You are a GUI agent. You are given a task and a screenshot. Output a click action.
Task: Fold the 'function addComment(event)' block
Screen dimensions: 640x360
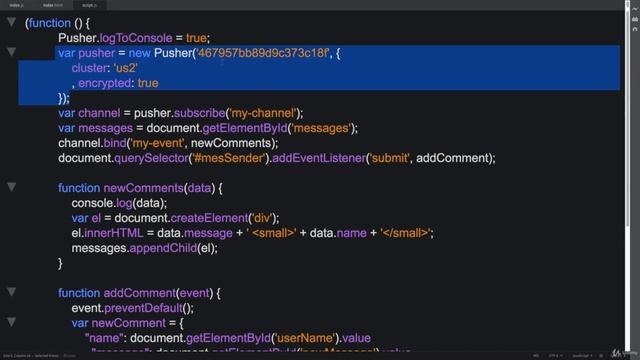pos(11,292)
